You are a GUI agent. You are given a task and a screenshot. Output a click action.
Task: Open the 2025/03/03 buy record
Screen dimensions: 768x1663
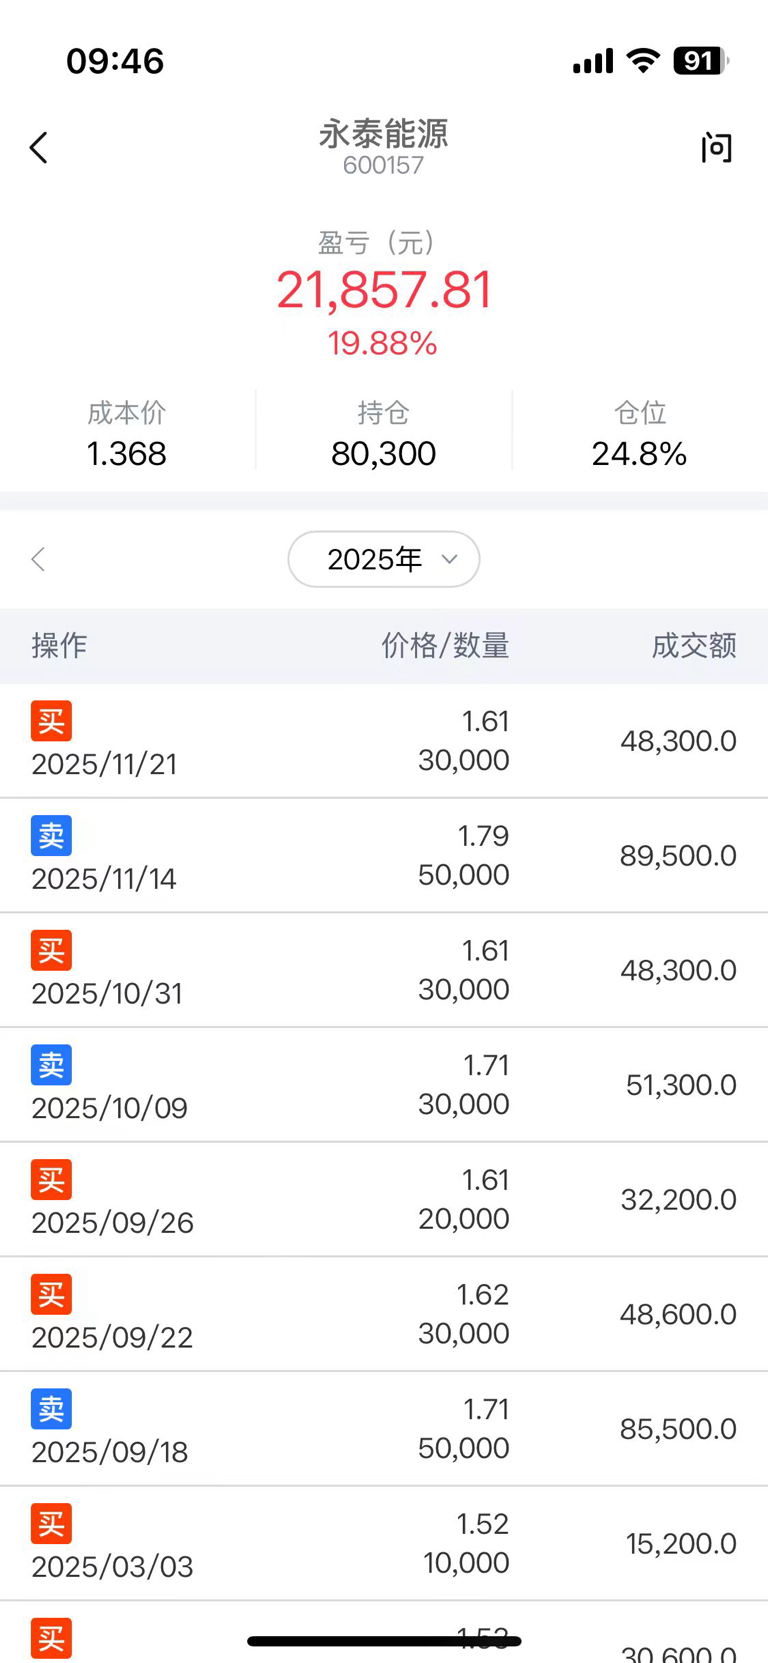[x=384, y=1543]
